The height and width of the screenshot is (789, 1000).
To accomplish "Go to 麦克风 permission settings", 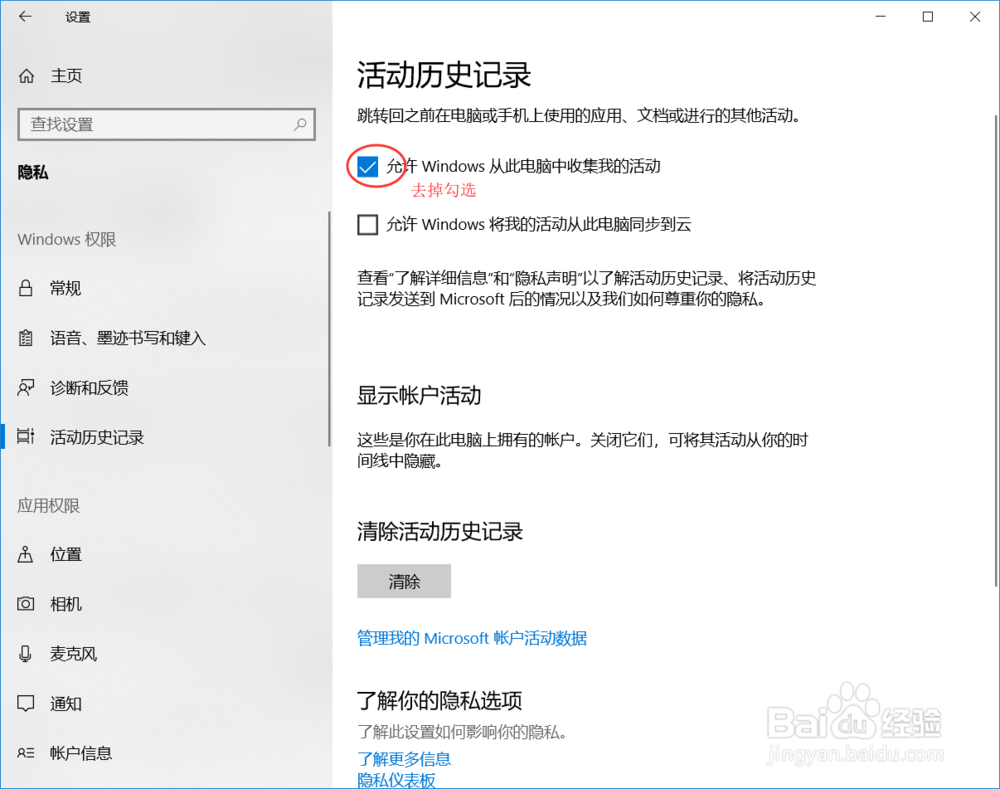I will [x=73, y=654].
